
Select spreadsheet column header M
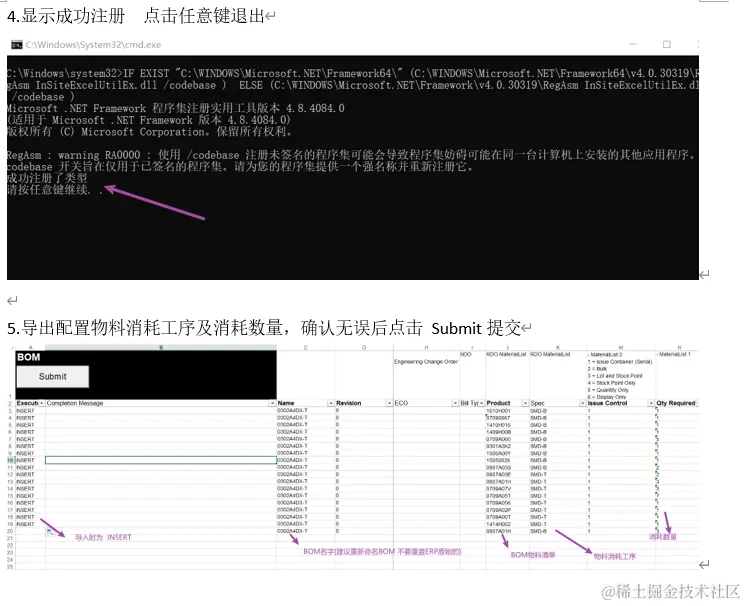coord(620,347)
